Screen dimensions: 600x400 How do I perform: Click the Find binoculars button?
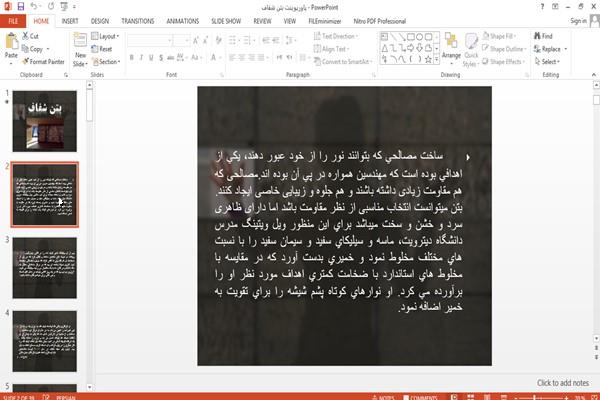click(543, 36)
